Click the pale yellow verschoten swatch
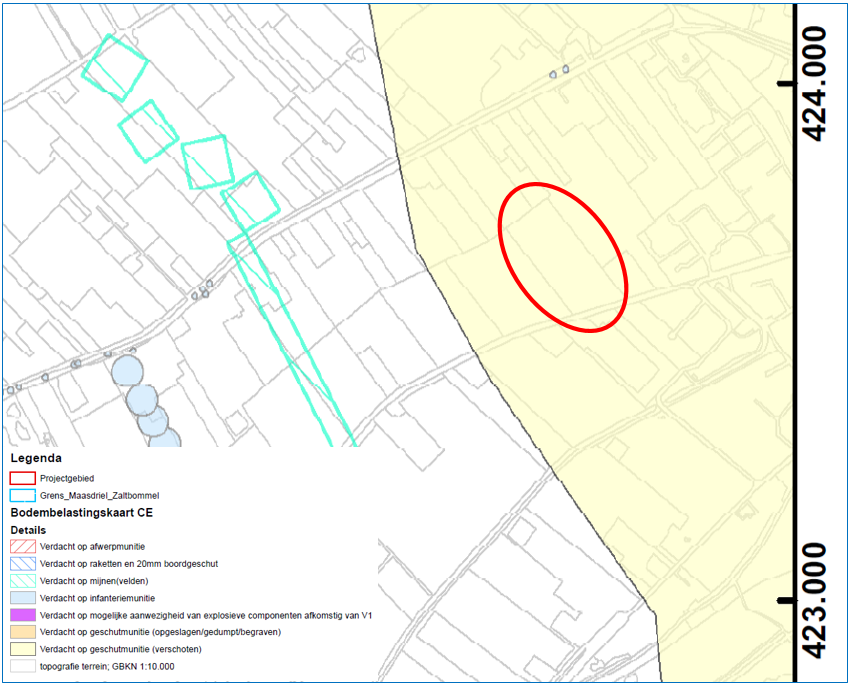Viewport: 851px width, 686px height. [23, 649]
